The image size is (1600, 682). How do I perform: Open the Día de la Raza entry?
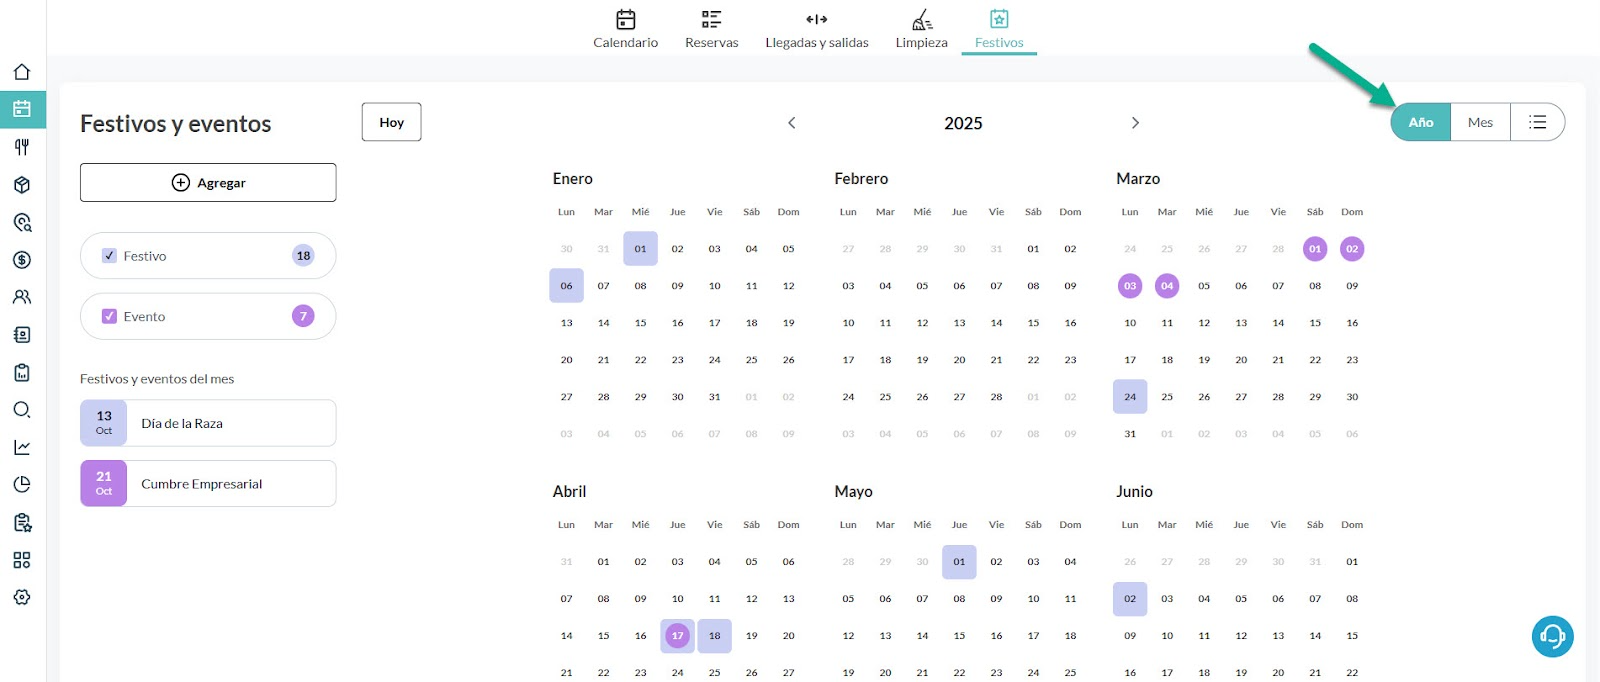click(x=208, y=423)
